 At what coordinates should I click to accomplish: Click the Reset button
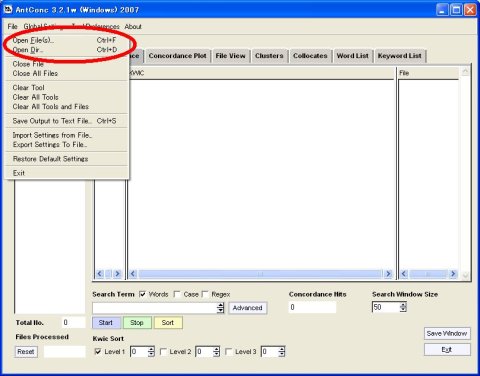pos(26,352)
